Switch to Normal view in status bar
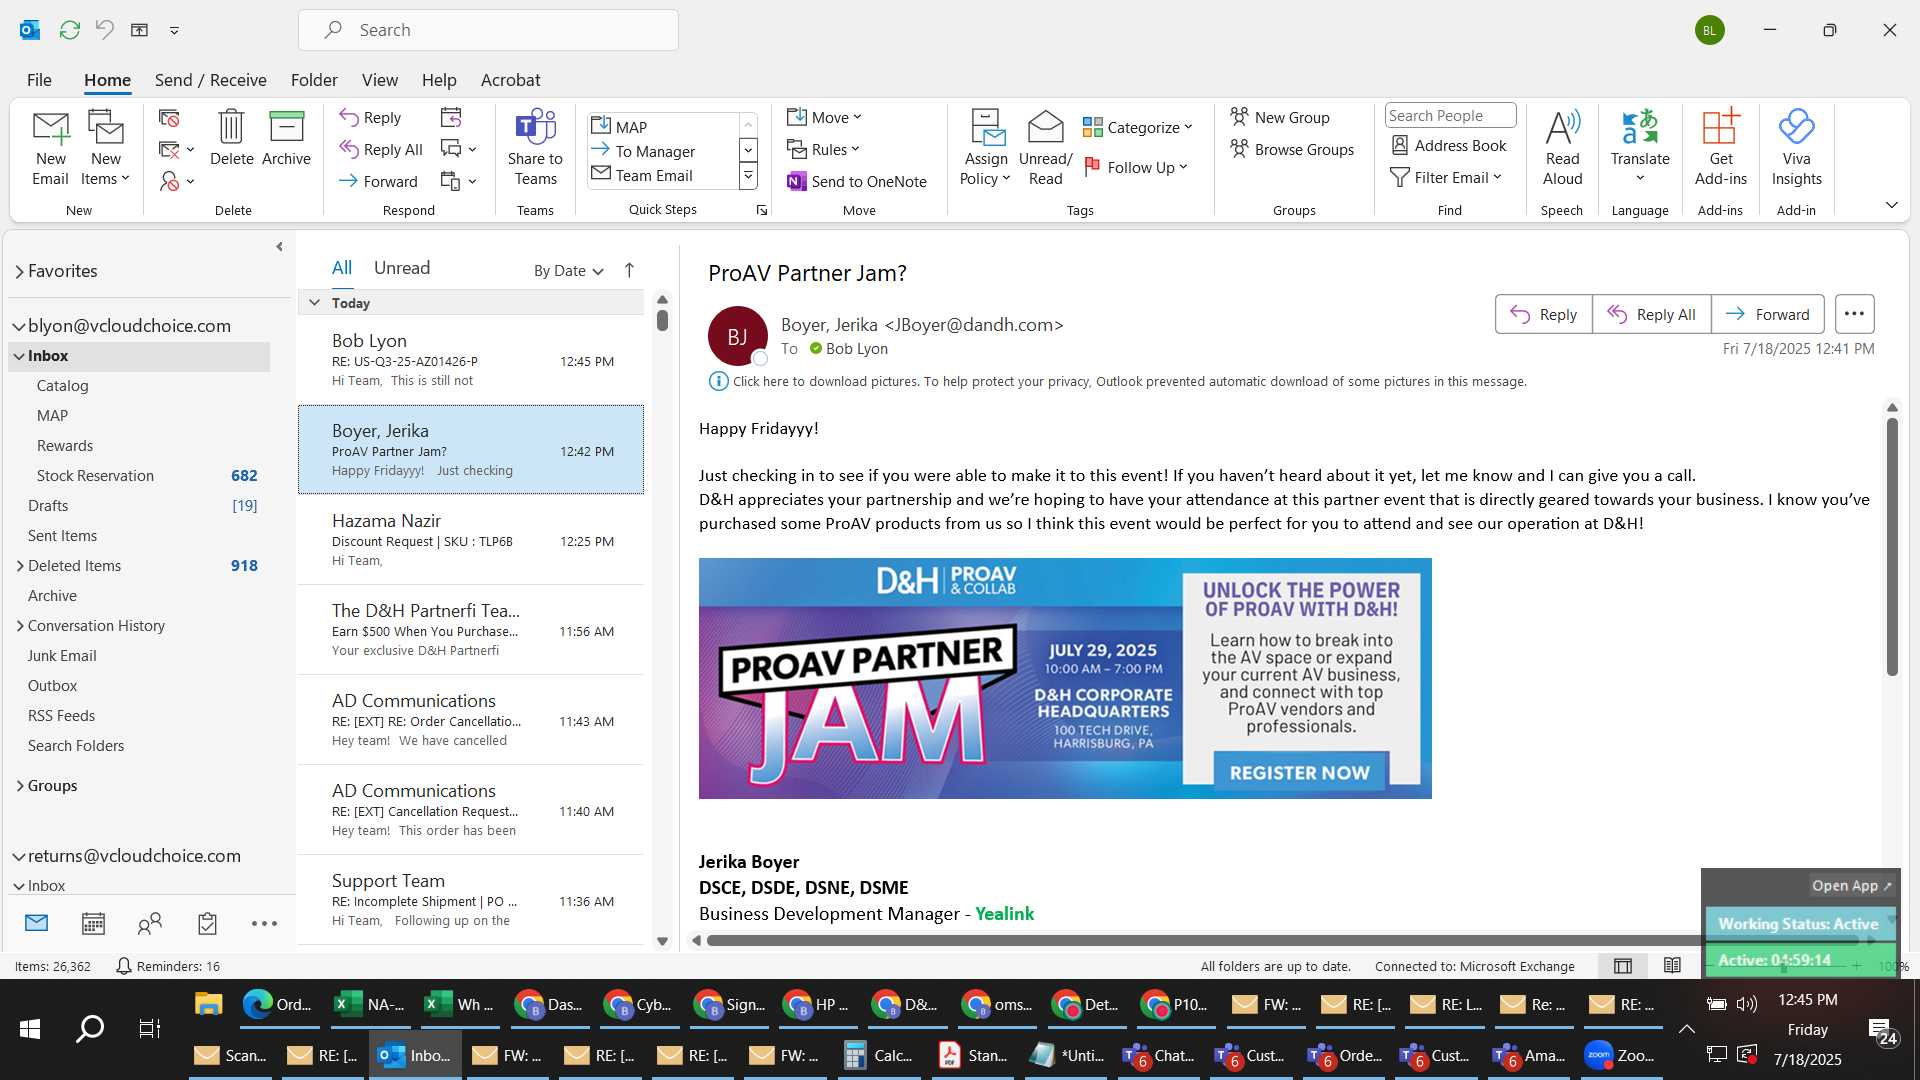 pos(1623,966)
